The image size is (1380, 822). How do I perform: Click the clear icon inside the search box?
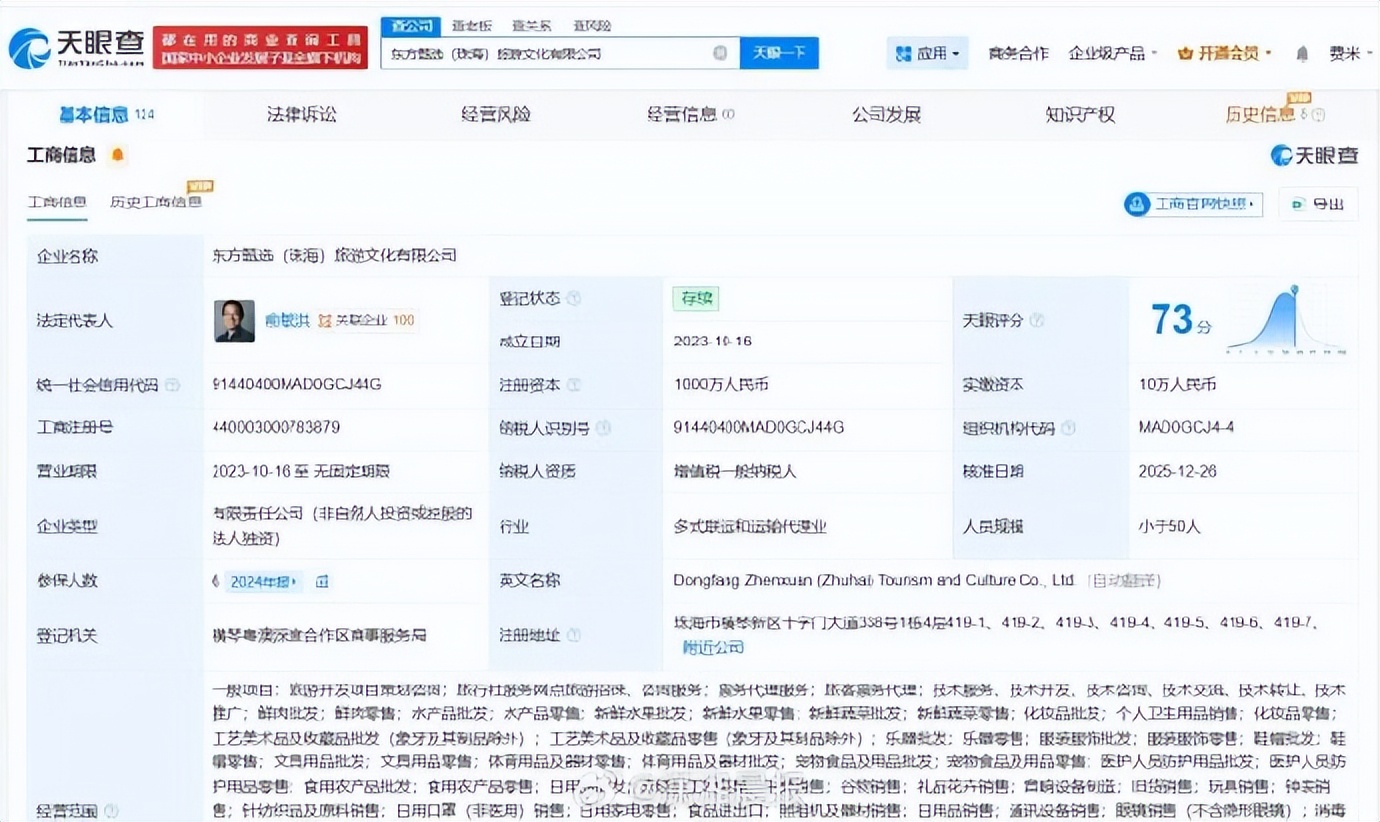721,53
